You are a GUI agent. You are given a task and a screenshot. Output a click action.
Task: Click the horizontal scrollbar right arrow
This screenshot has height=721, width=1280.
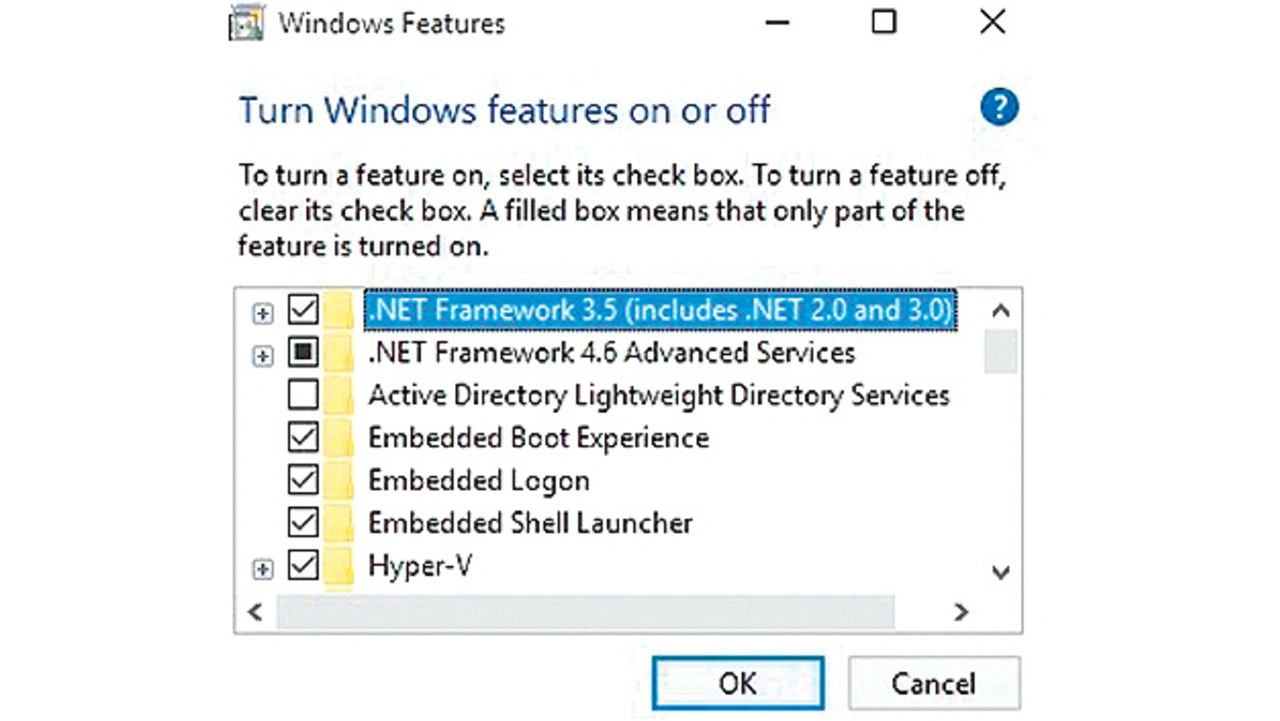tap(961, 612)
